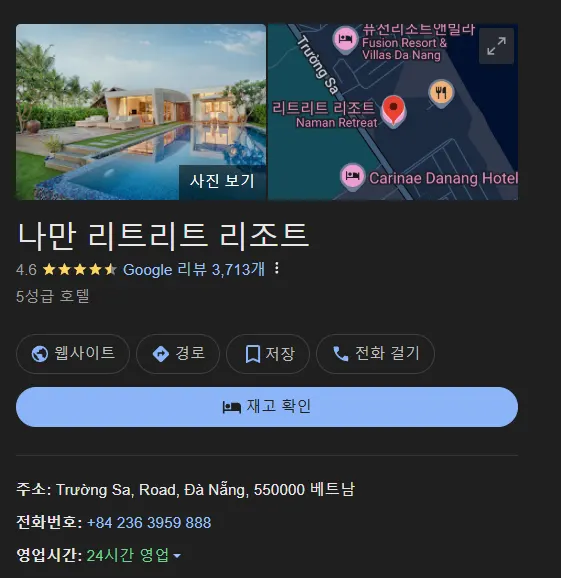Image resolution: width=561 pixels, height=578 pixels.
Task: Click the 4.6 star rating display
Action: click(x=66, y=269)
